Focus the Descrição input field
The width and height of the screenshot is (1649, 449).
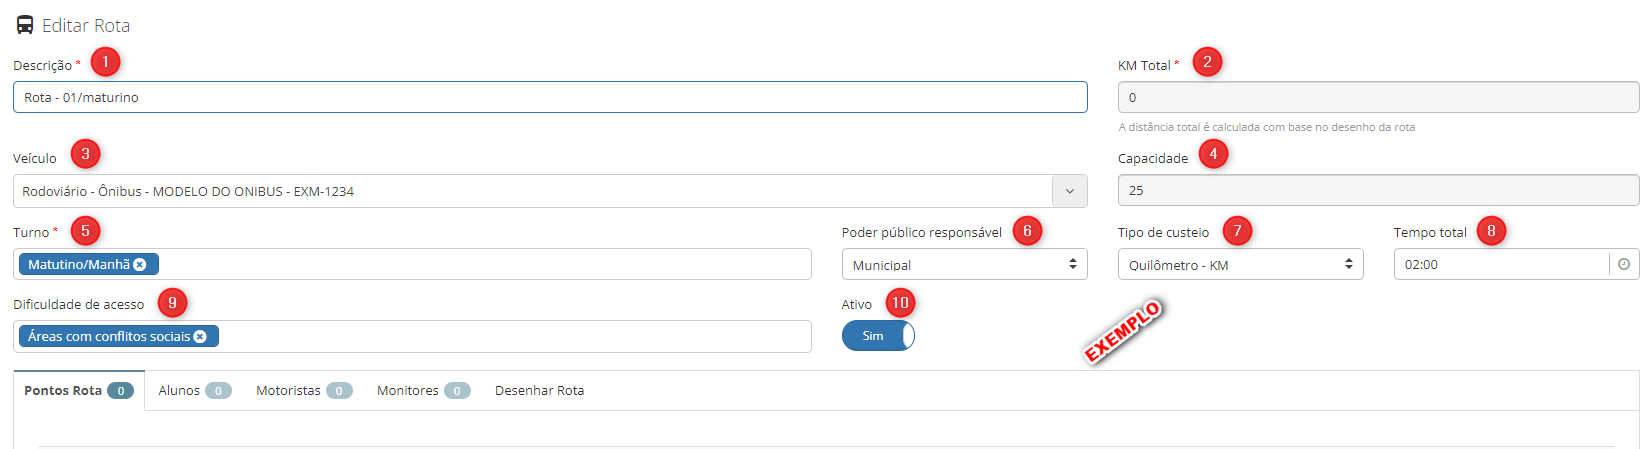(x=550, y=97)
